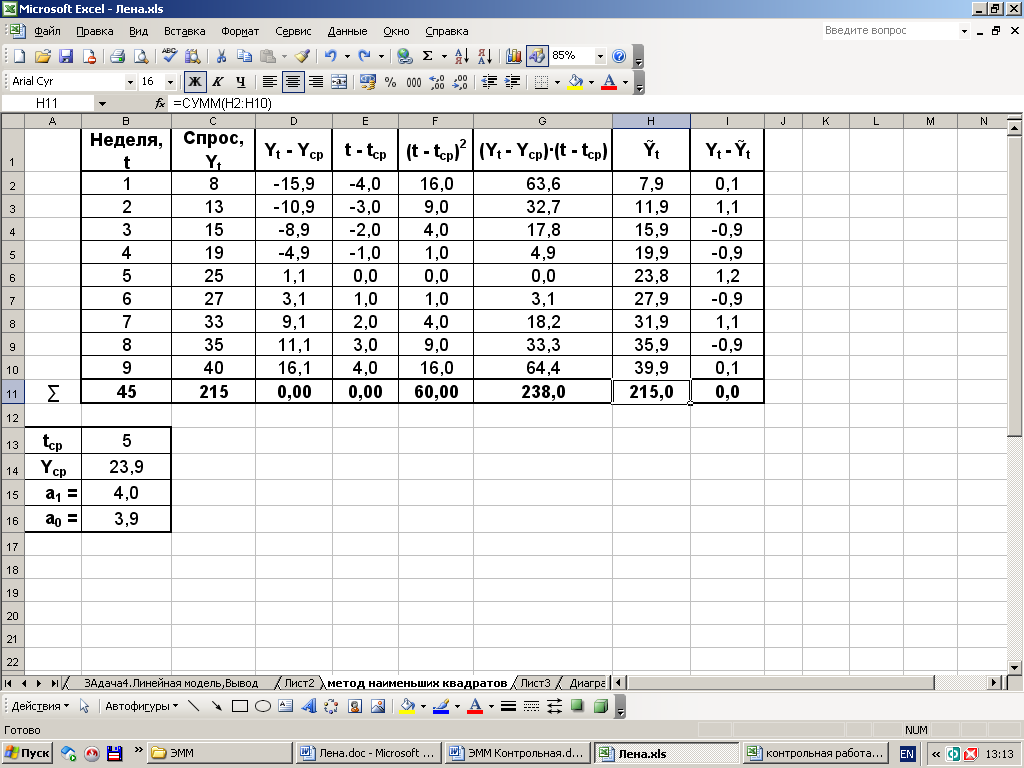This screenshot has height=768, width=1024.
Task: Expand the font size dropdown
Action: click(x=170, y=82)
